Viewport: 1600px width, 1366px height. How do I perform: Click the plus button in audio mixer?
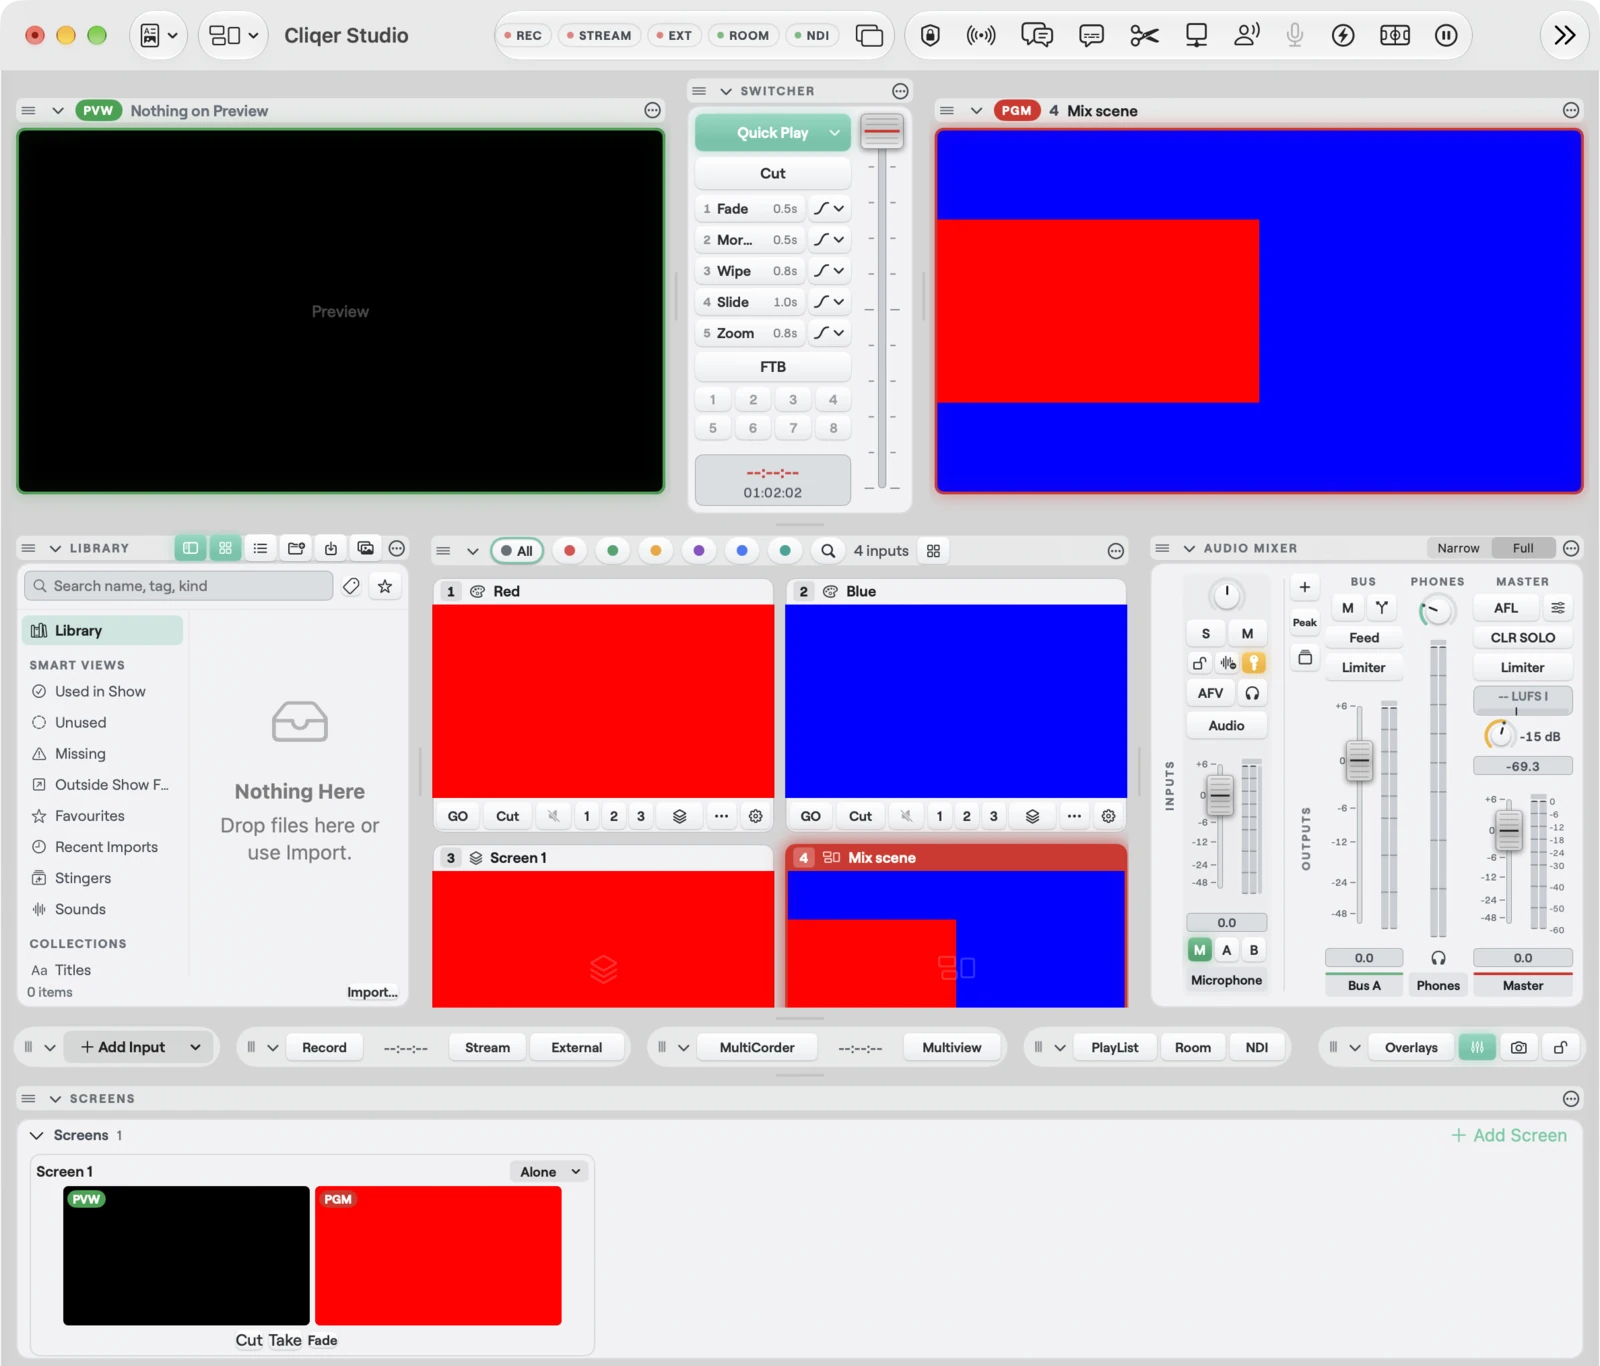[x=1304, y=587]
